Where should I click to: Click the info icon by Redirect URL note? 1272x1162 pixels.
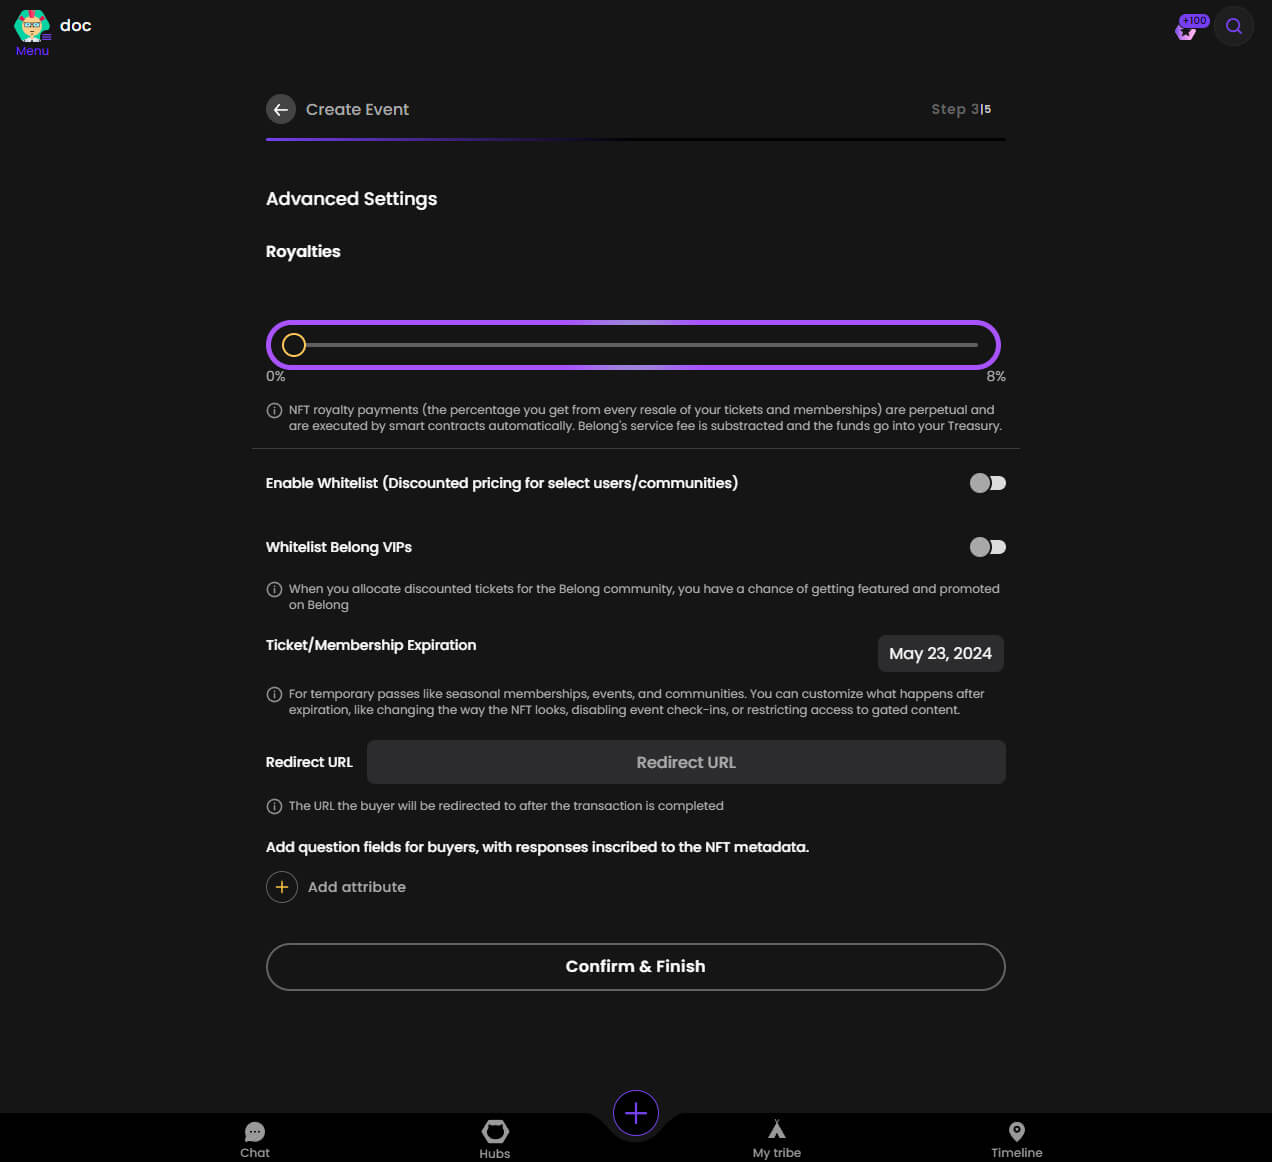[x=274, y=806]
